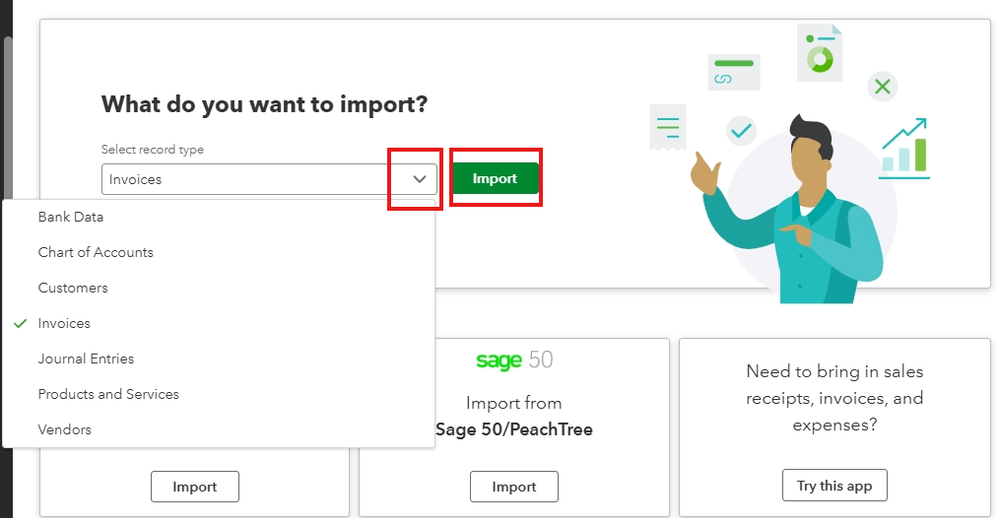Click the Sage 50 logo
Screen dimensions: 999x518
[514, 360]
